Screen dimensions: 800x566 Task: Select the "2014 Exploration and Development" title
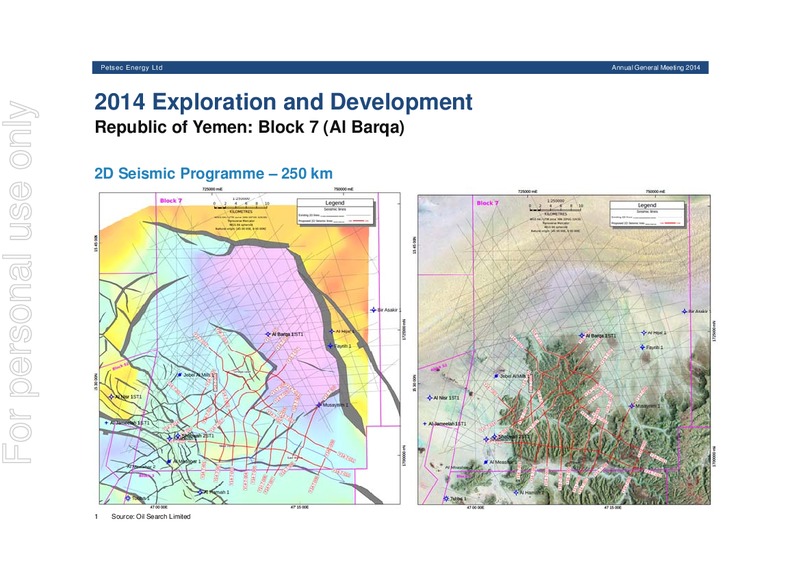click(284, 102)
